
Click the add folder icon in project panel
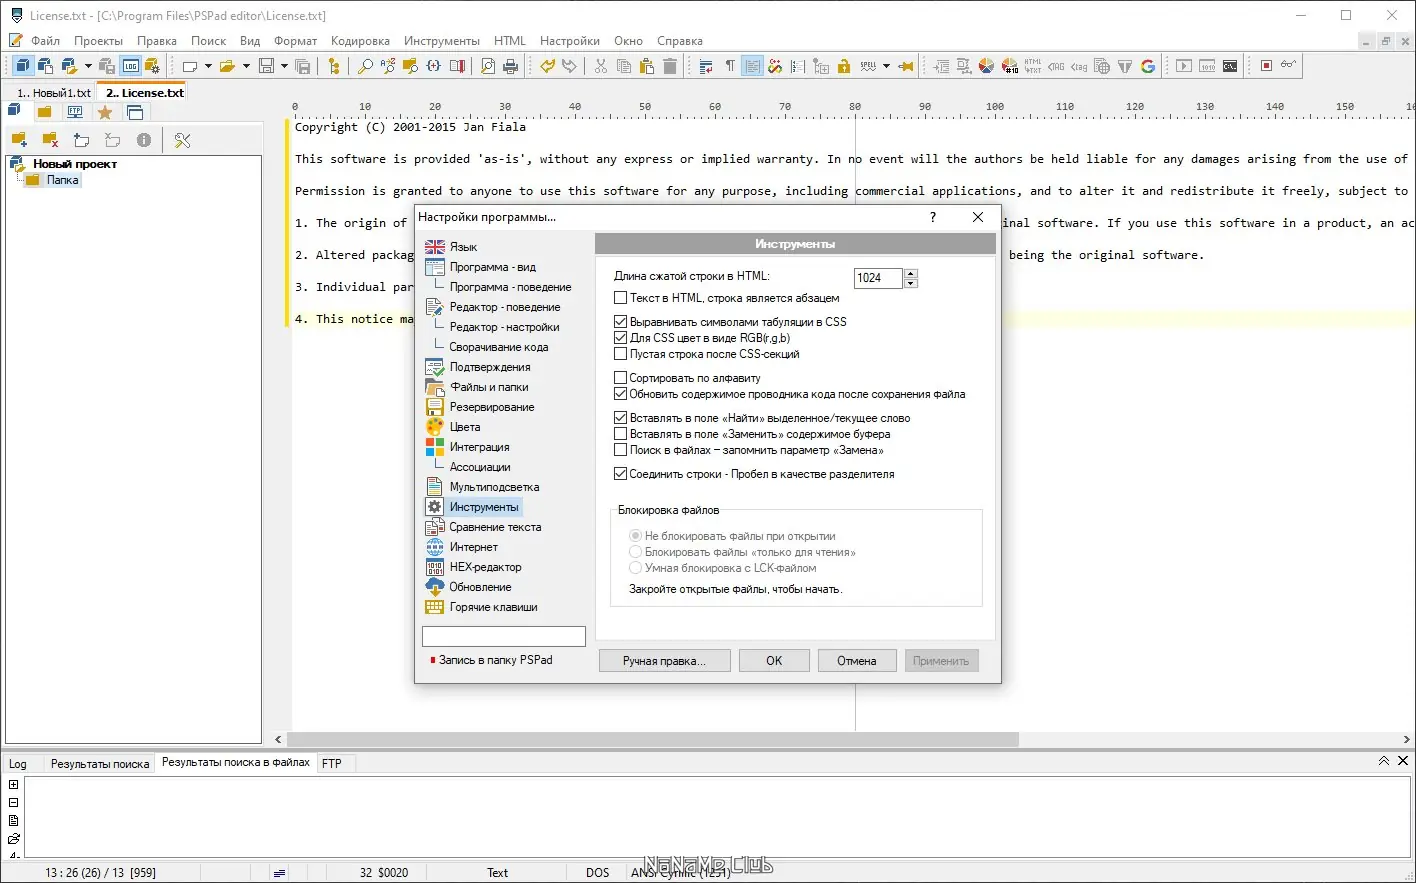click(19, 140)
